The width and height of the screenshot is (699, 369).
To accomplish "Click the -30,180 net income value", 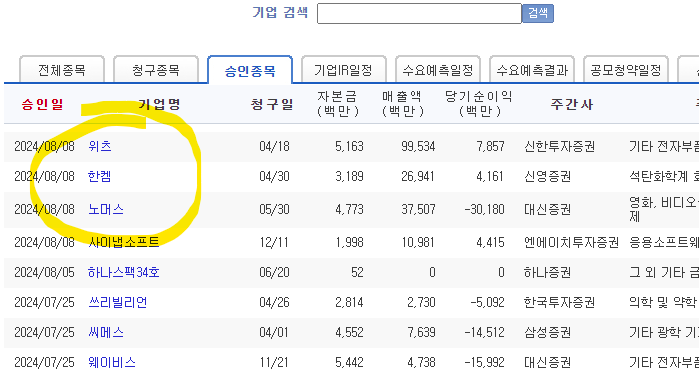I will [x=485, y=209].
